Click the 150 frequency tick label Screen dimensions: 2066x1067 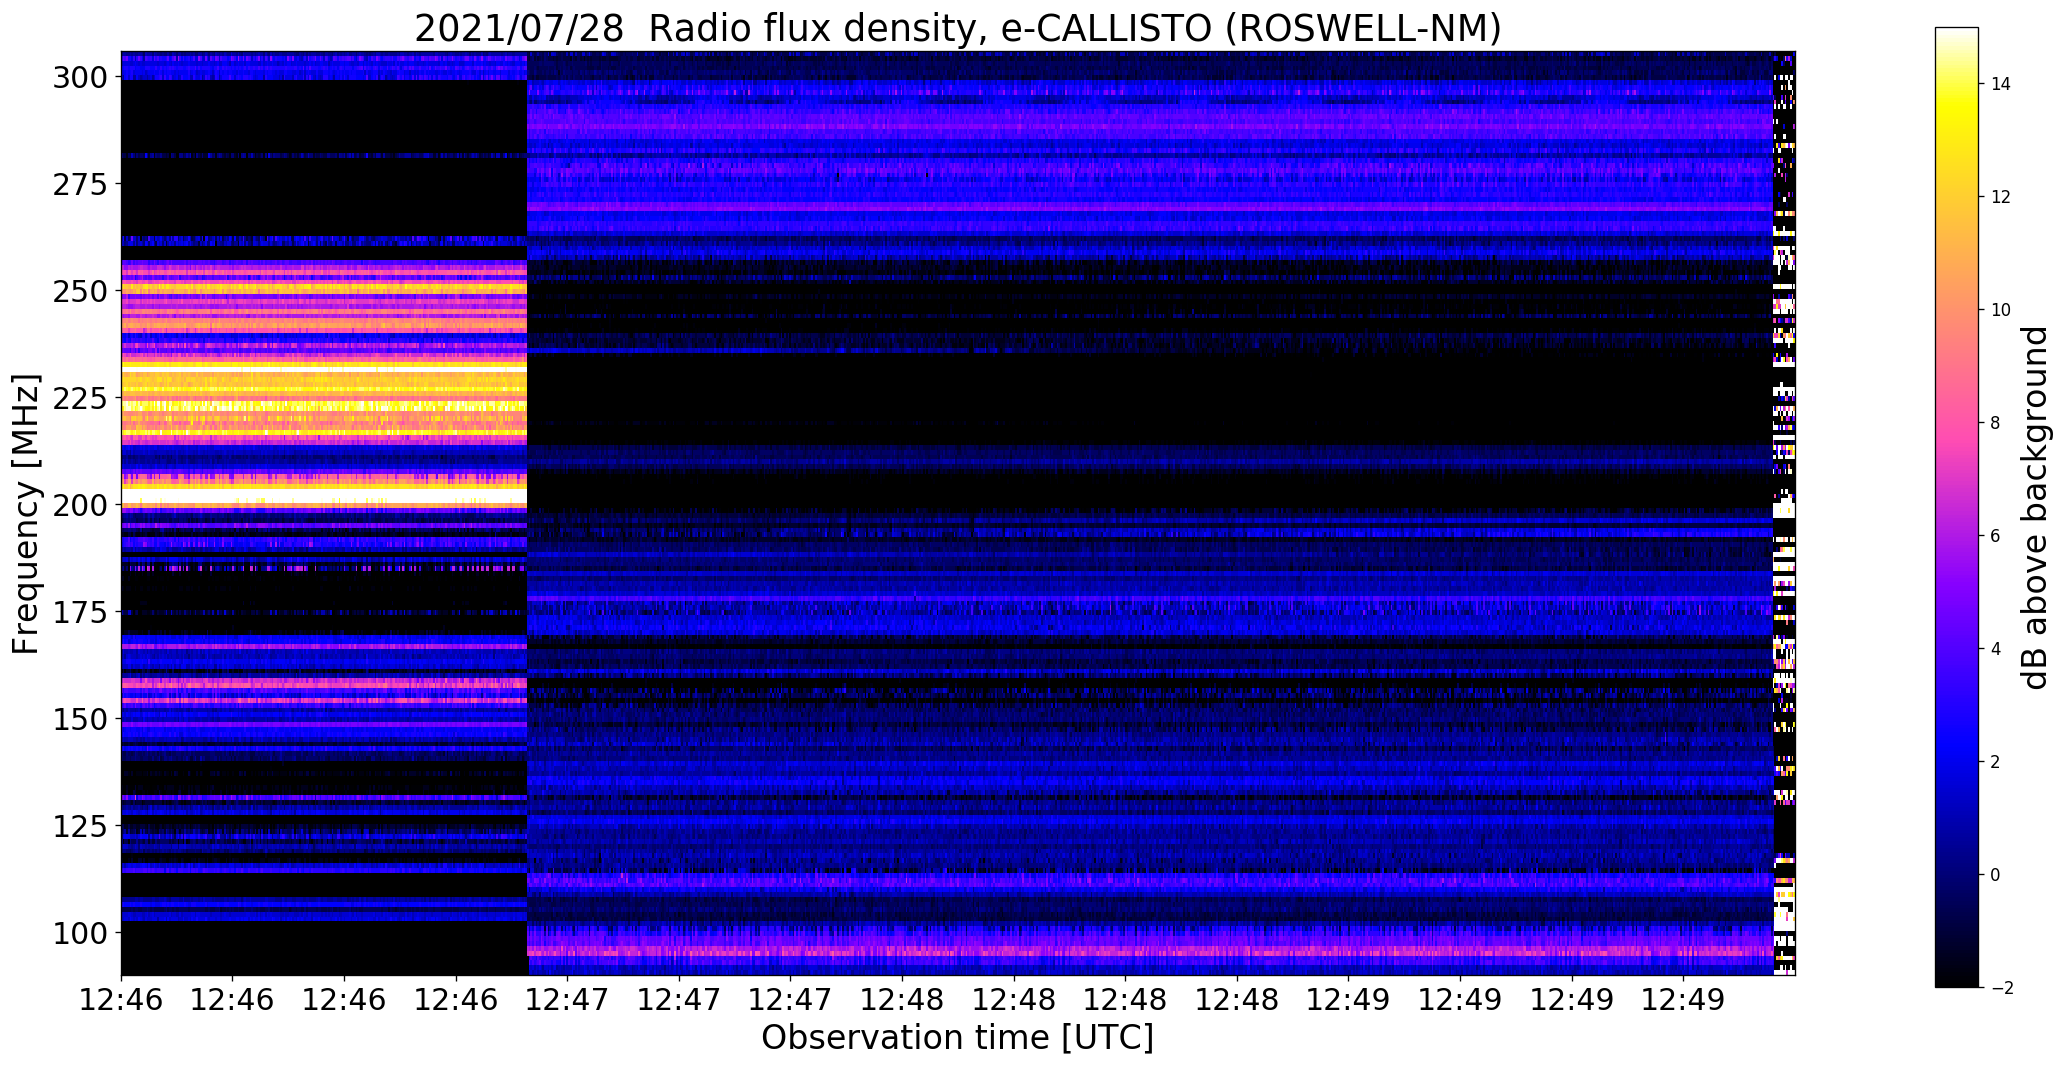81,719
